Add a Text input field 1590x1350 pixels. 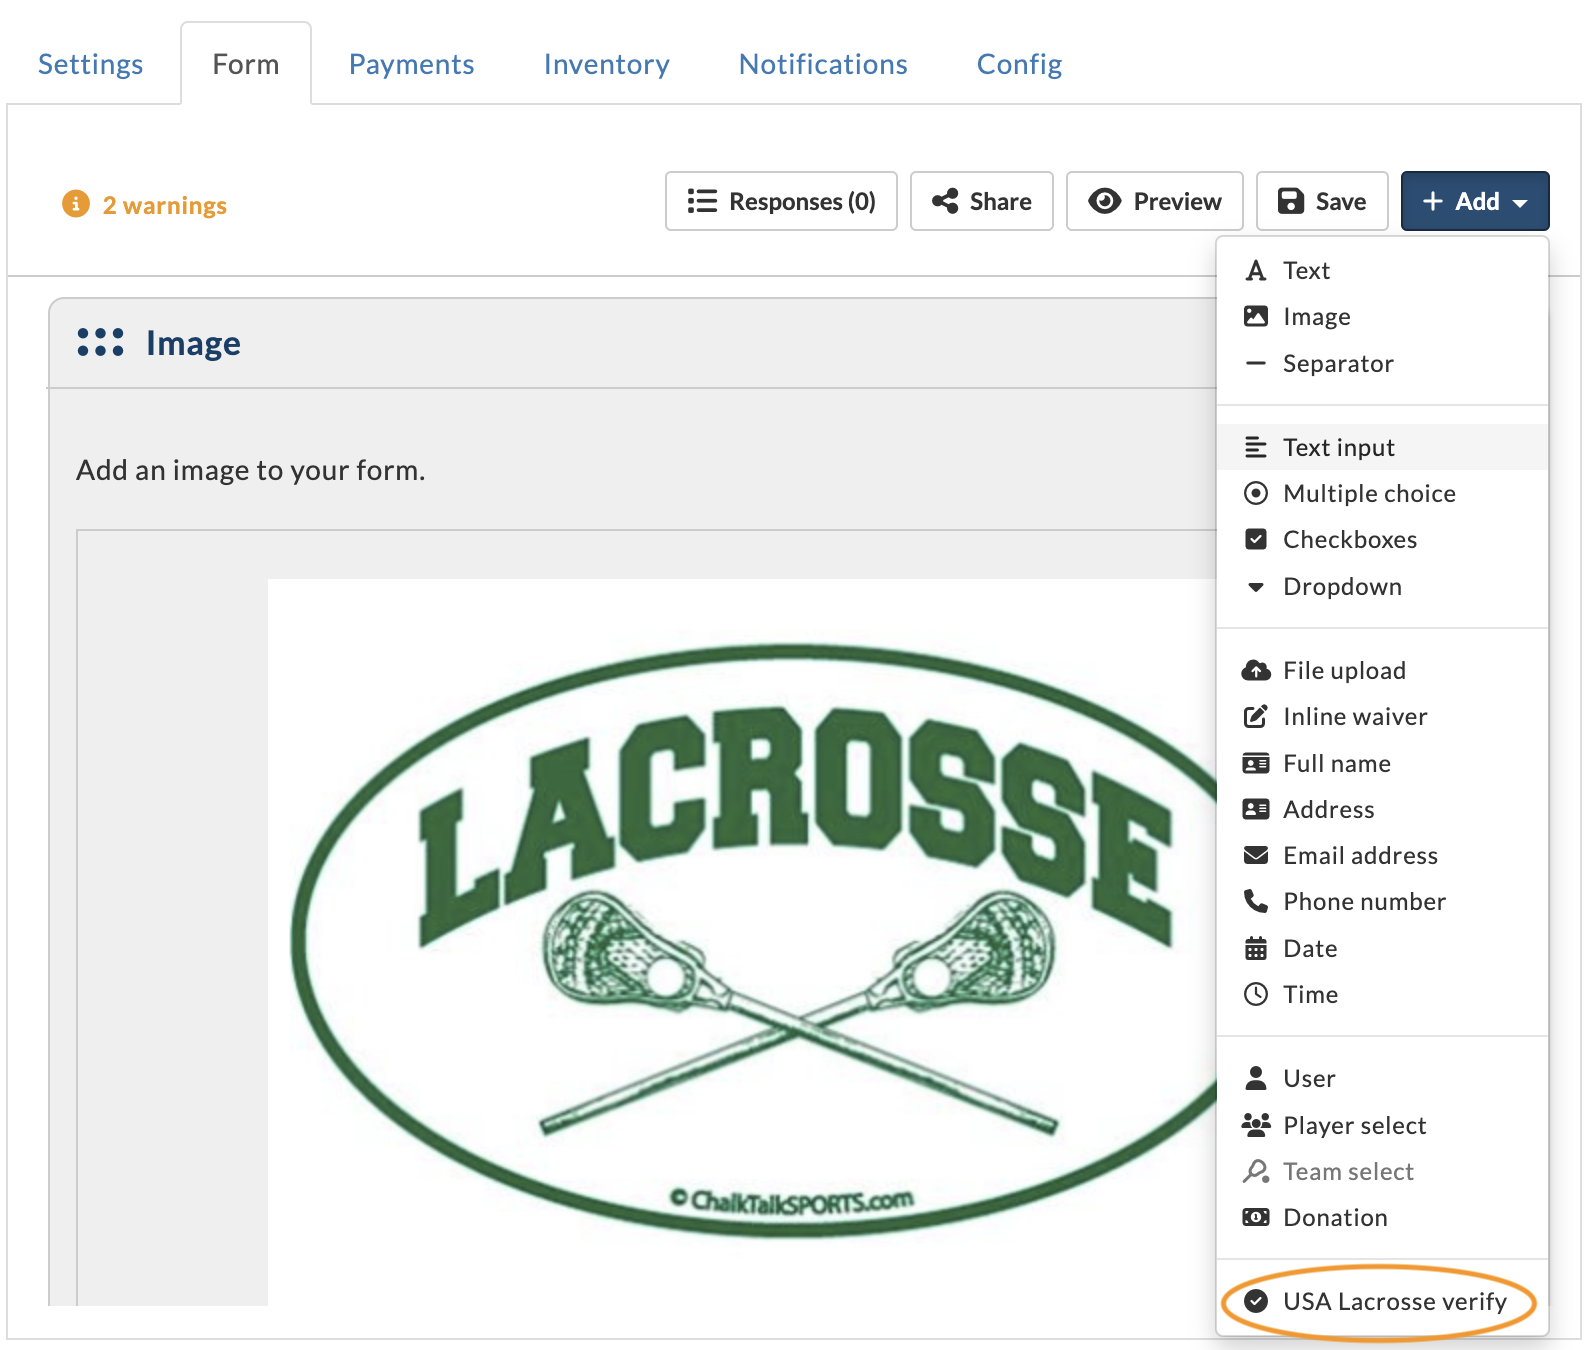(x=1382, y=447)
